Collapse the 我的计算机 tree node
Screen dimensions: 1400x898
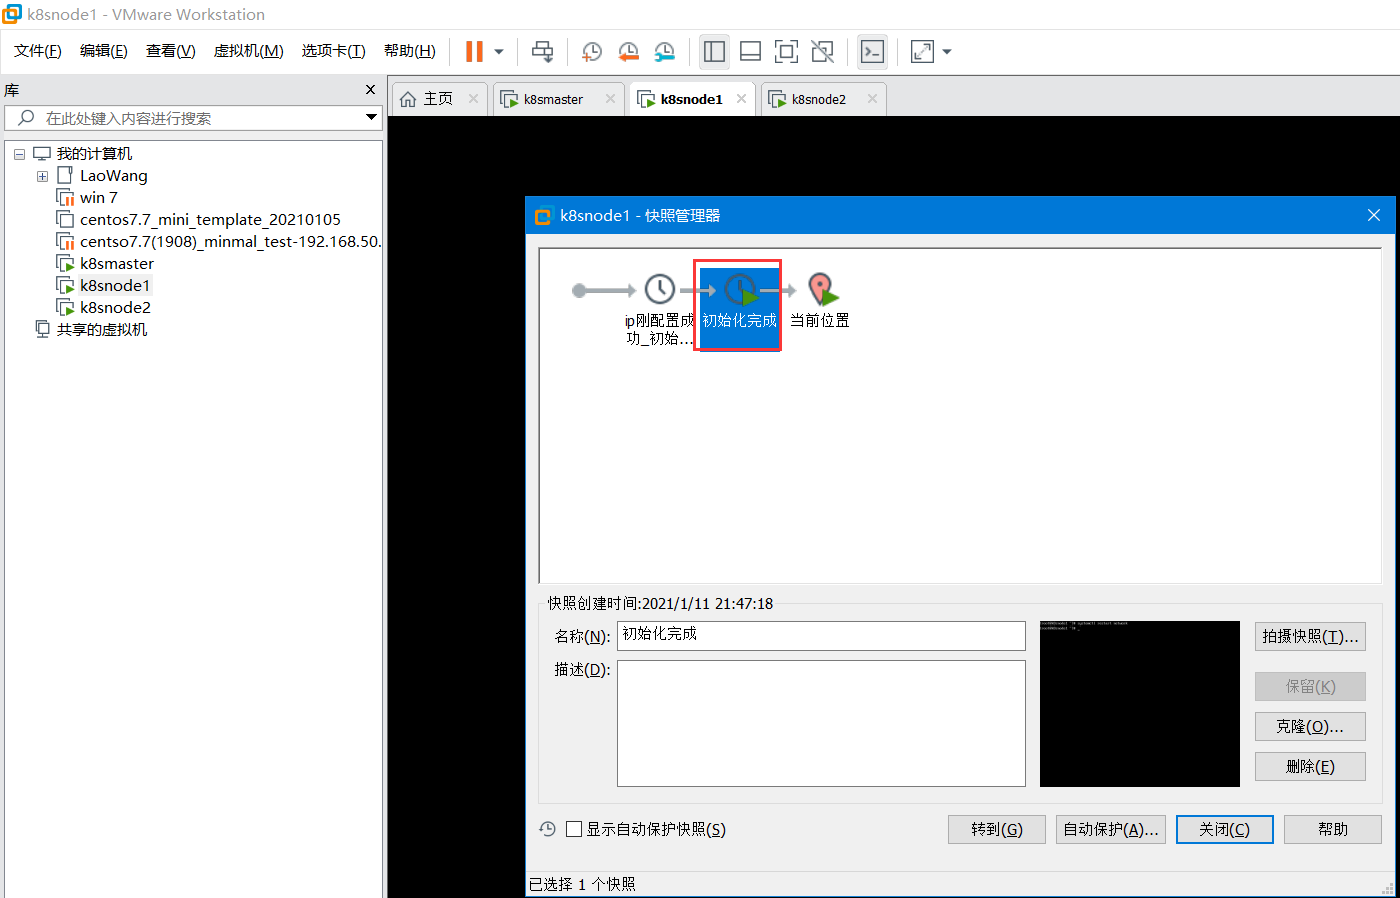[x=19, y=154]
